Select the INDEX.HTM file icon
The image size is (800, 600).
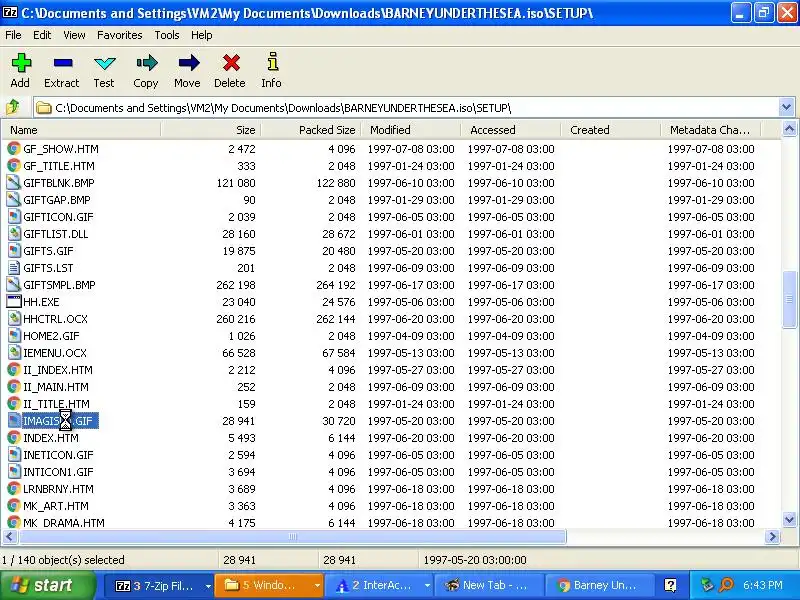tap(14, 438)
